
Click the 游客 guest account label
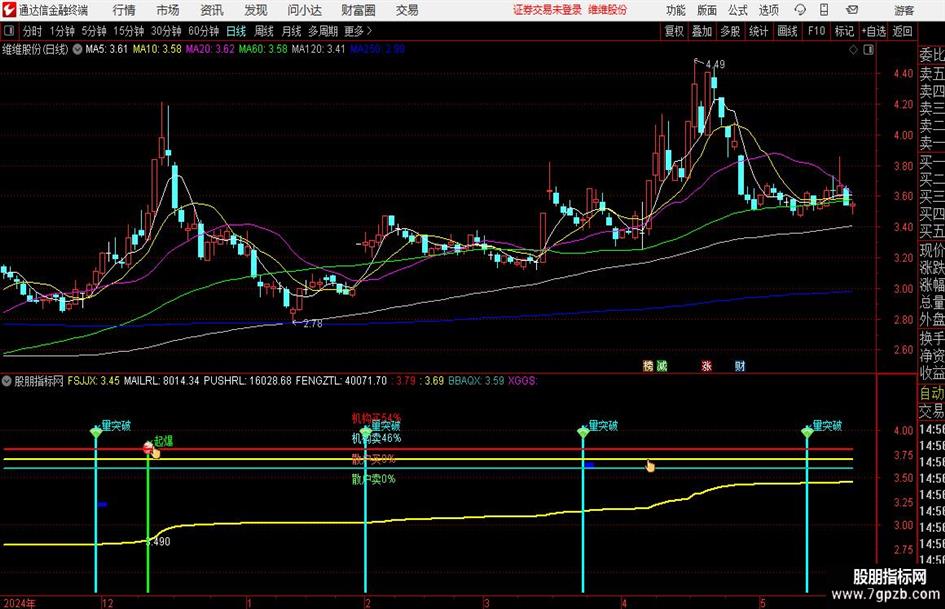pyautogui.click(x=903, y=10)
